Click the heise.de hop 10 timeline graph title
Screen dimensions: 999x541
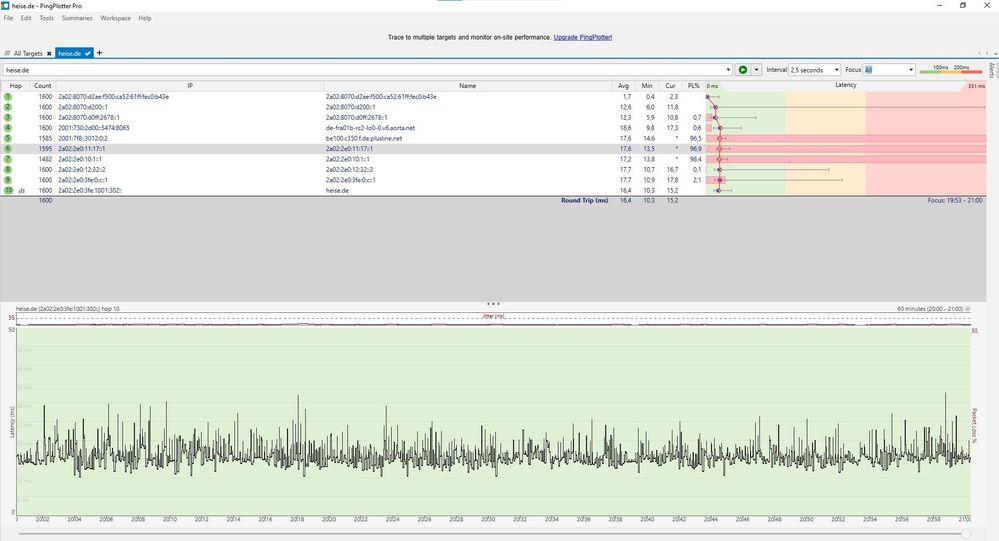68,308
